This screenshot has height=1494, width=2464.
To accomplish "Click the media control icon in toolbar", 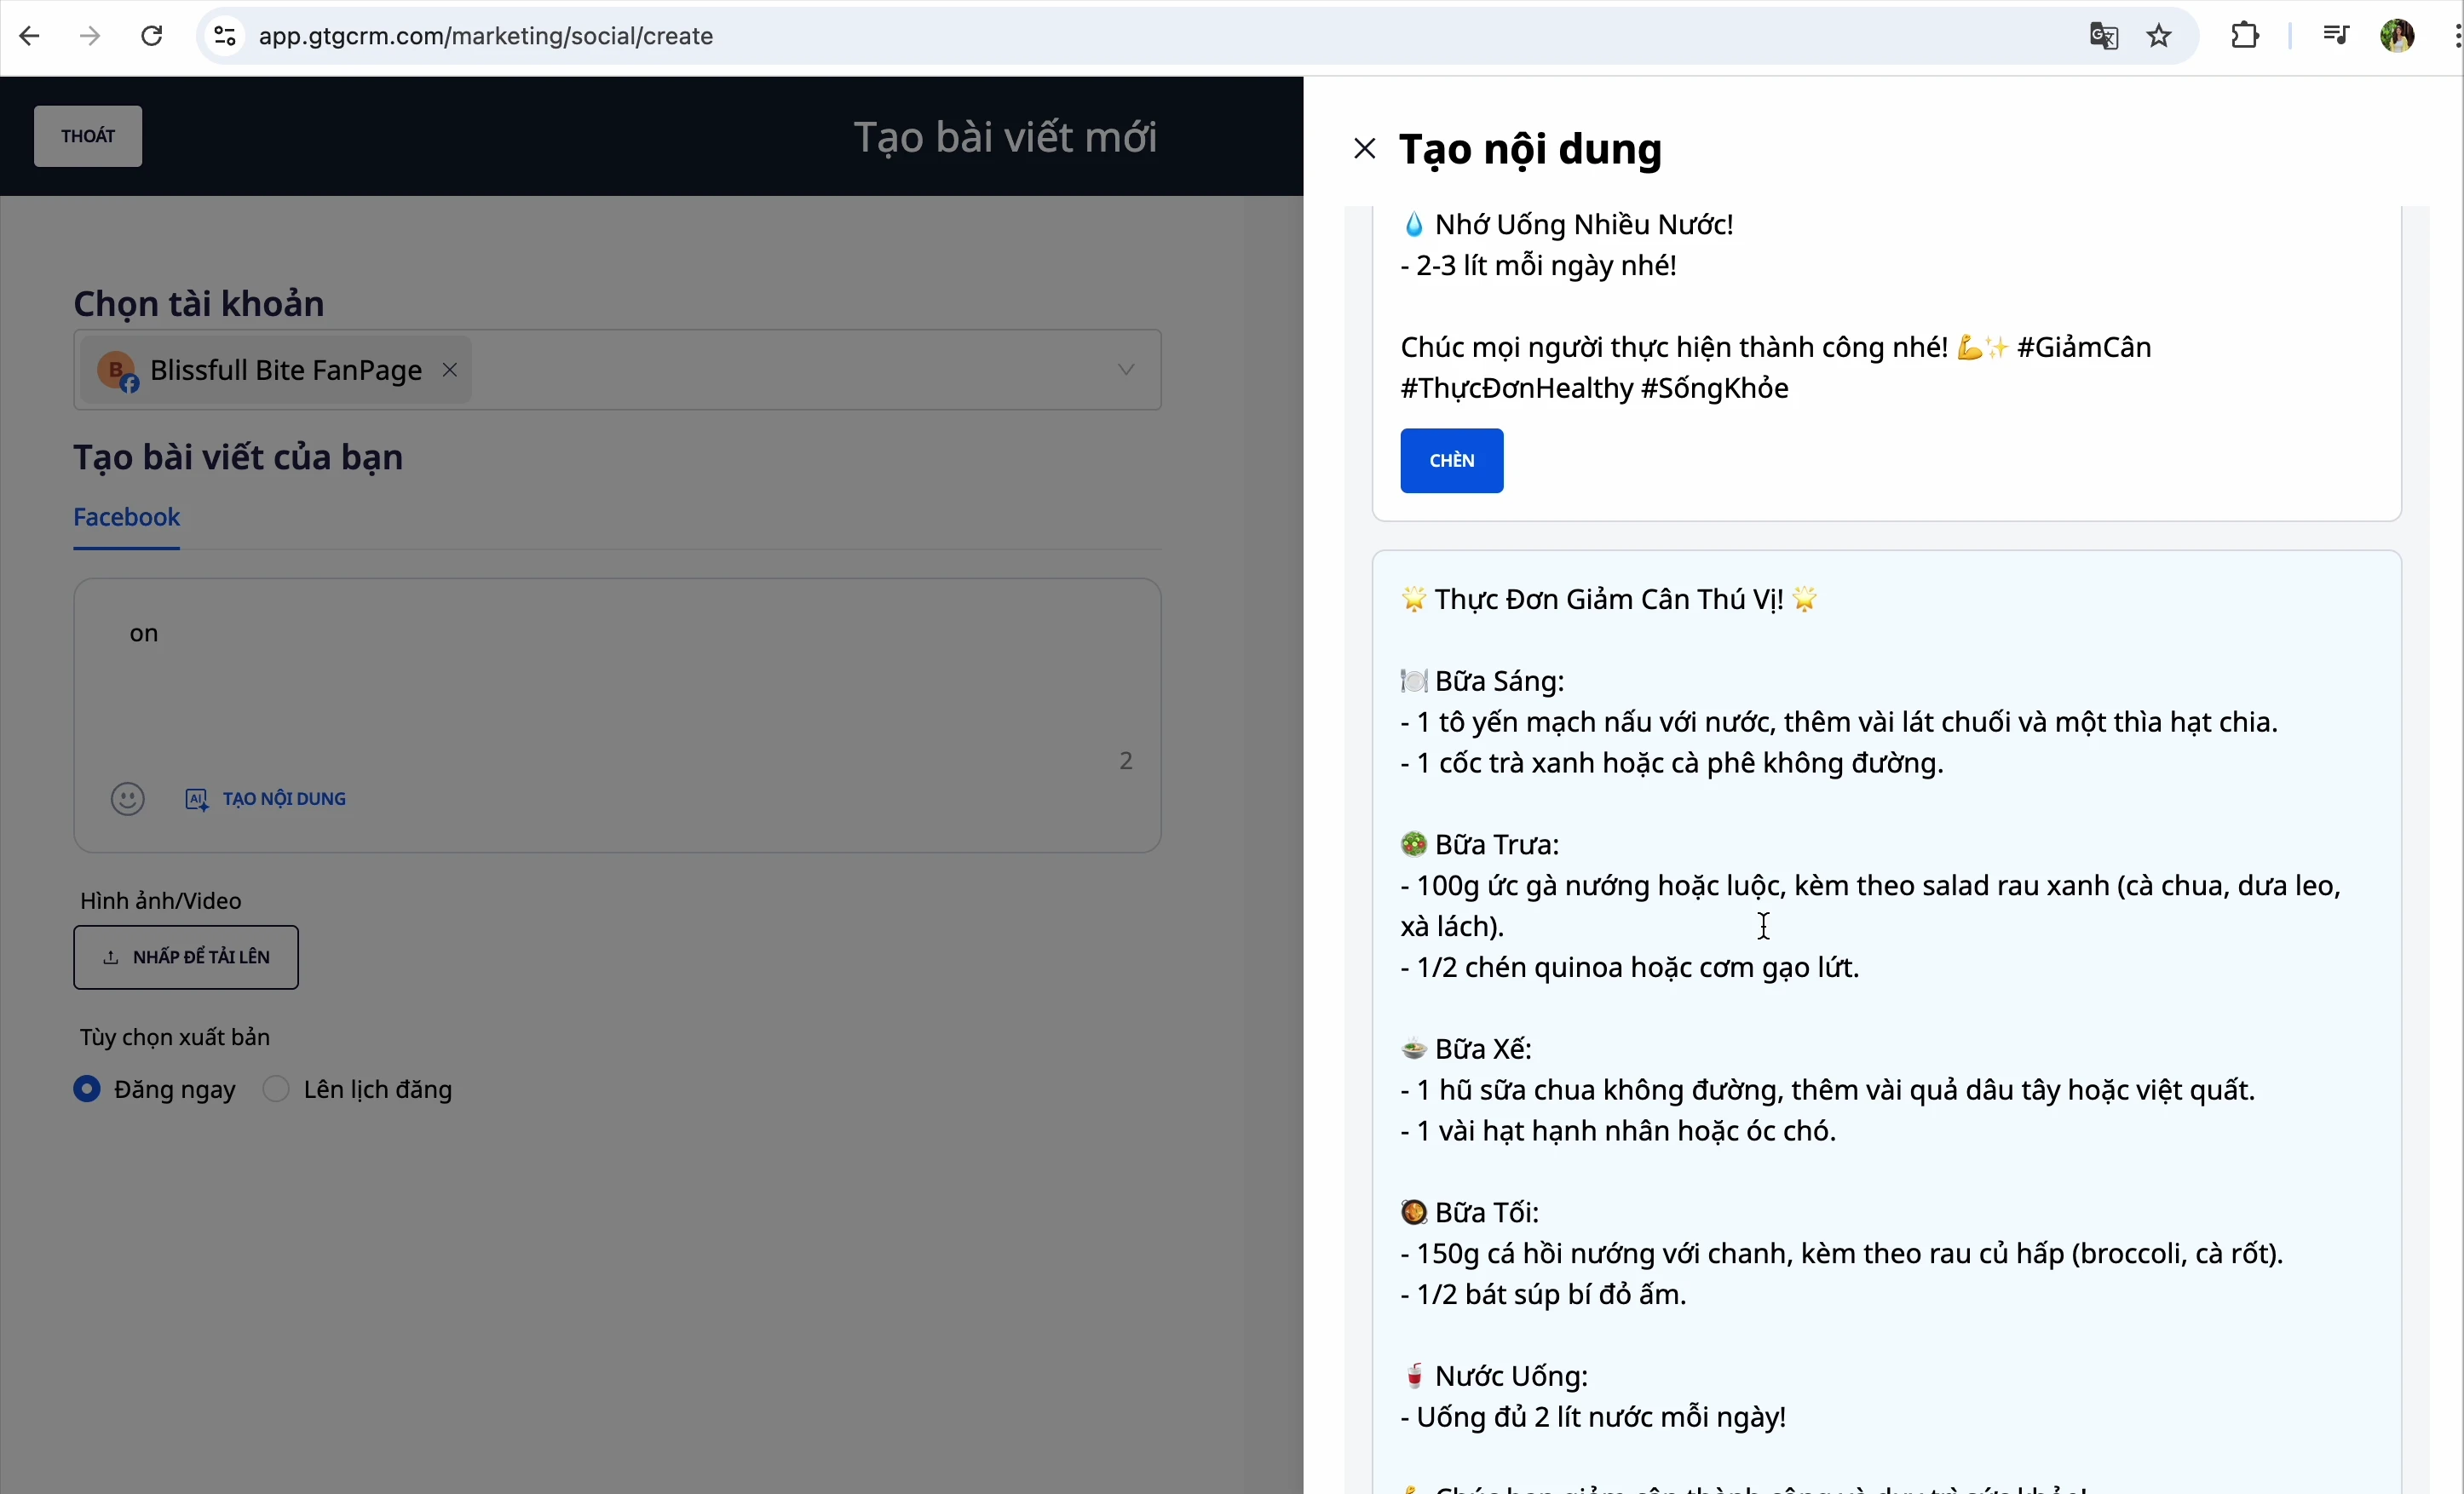I will click(2335, 36).
